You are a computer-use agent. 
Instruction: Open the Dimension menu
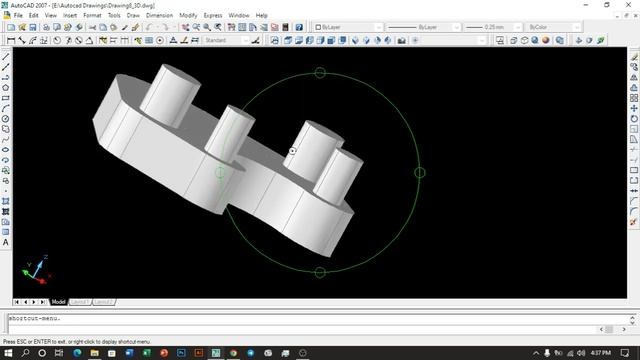pos(159,15)
